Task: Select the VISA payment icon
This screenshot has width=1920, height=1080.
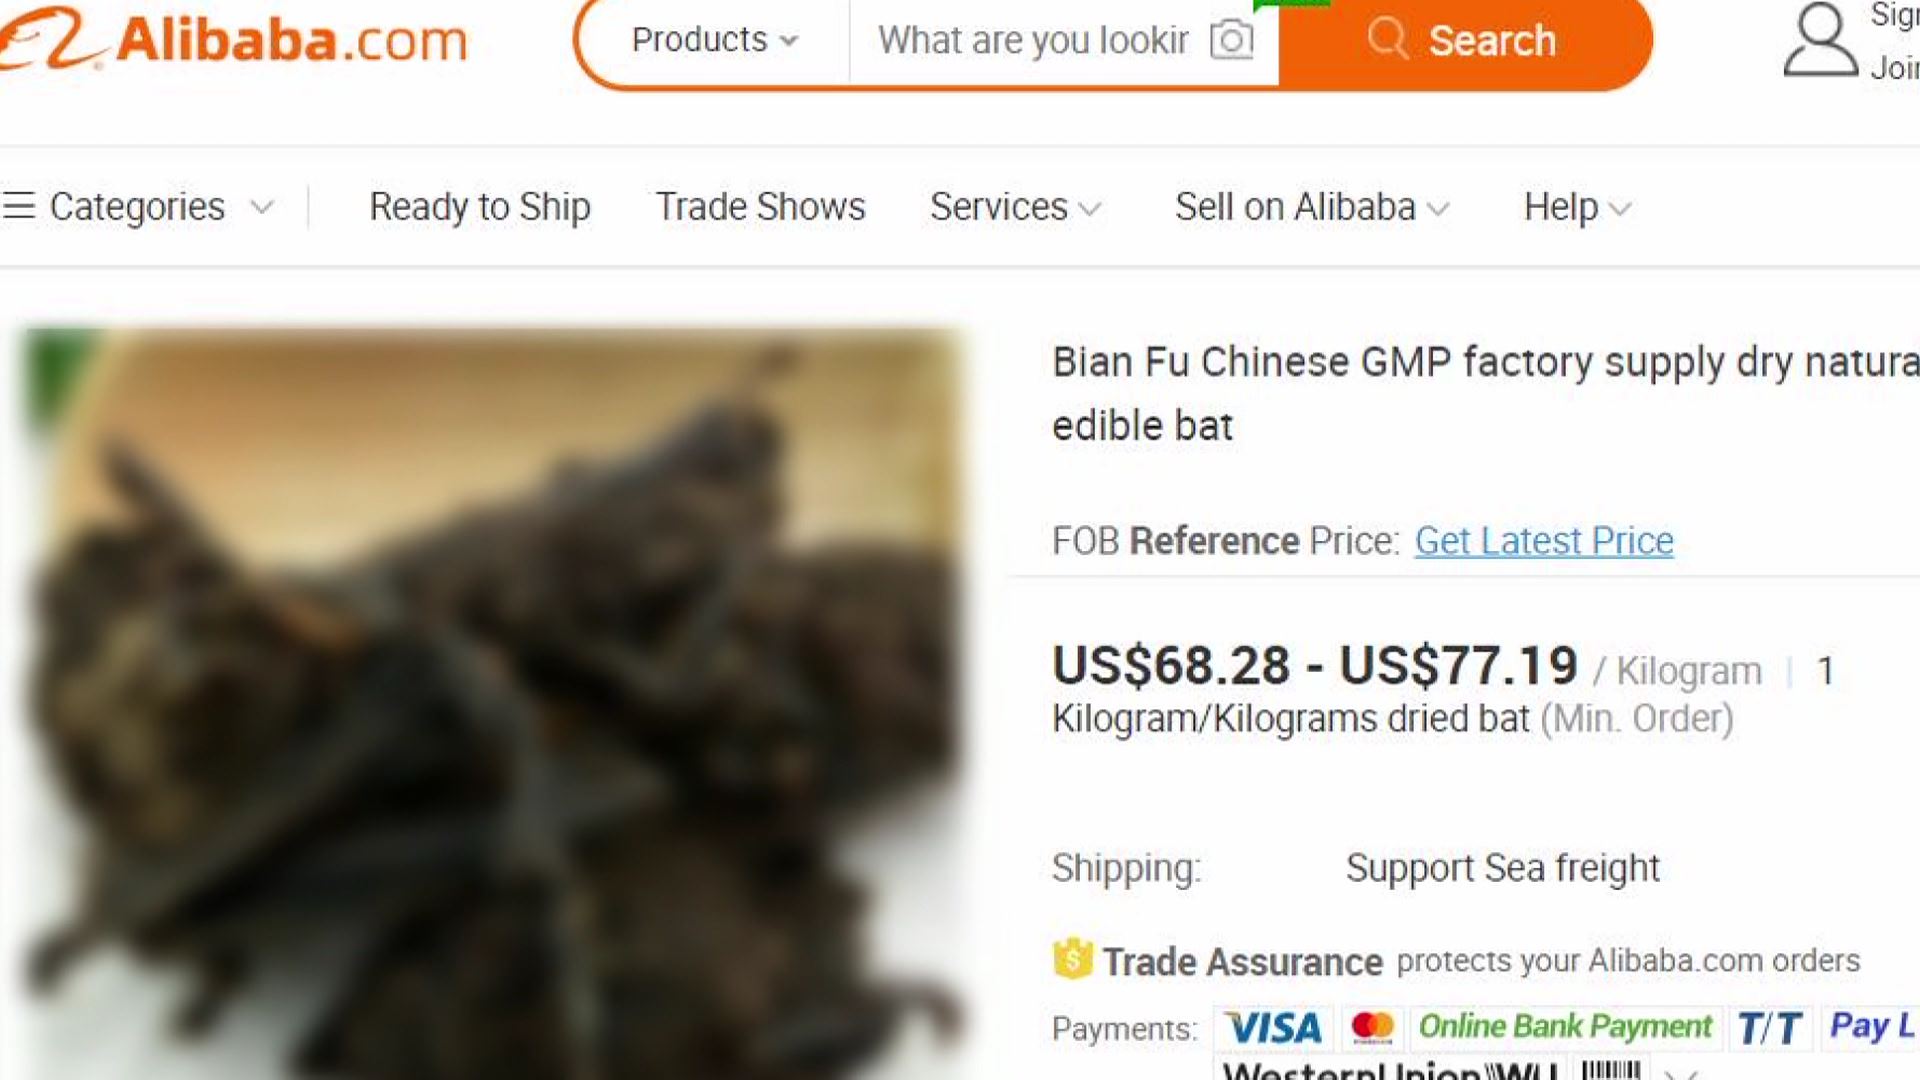Action: coord(1274,1027)
